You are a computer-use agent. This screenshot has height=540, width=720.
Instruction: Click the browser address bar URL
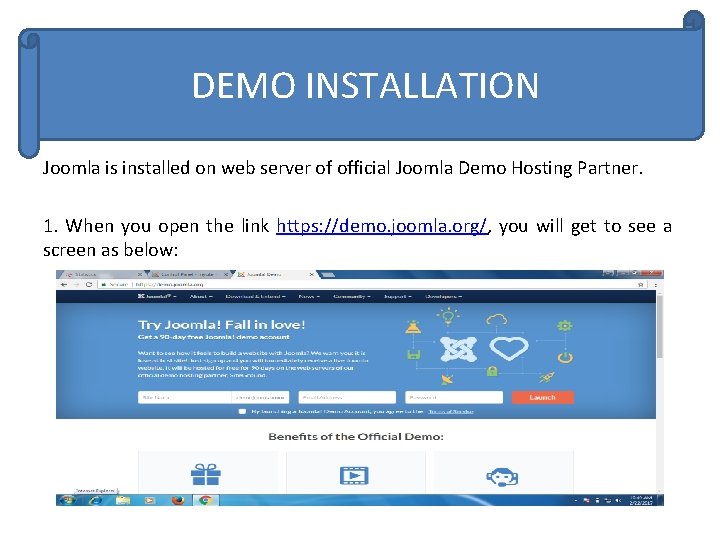tap(169, 285)
